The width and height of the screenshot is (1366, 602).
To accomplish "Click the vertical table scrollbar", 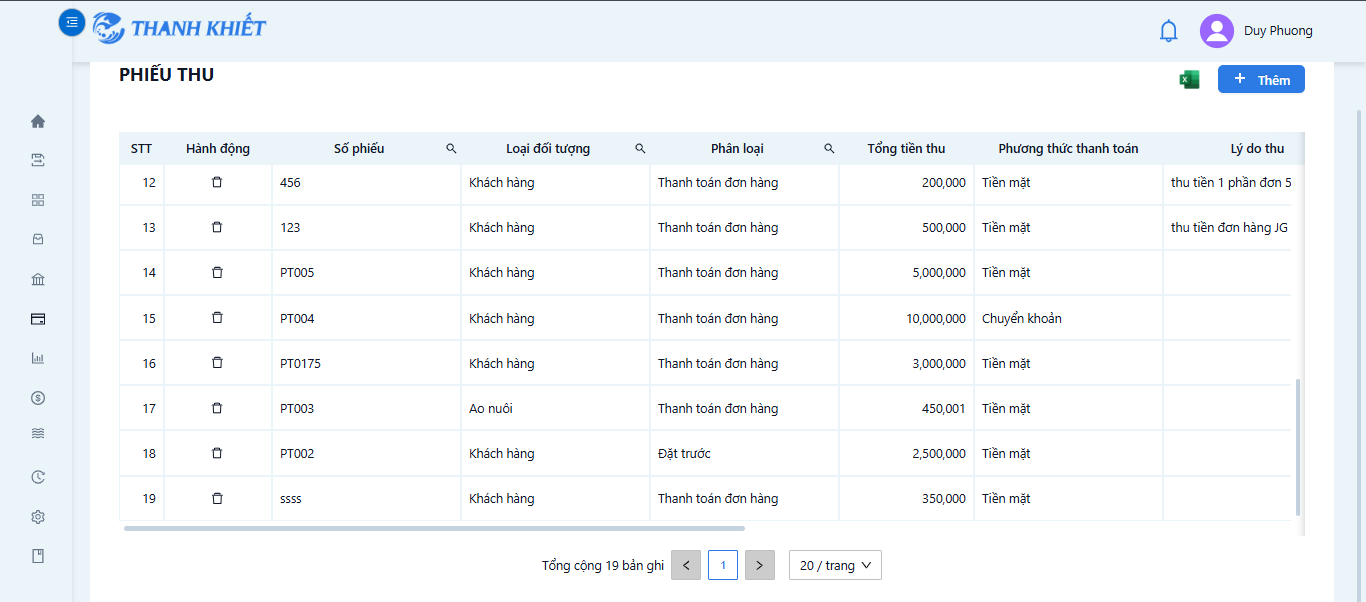I will tap(1298, 447).
